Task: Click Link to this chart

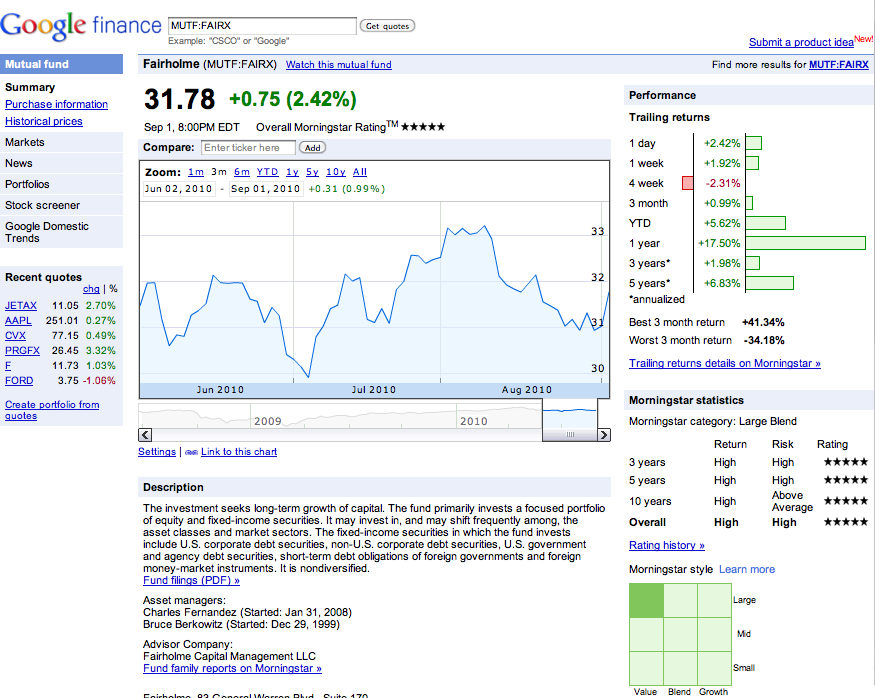Action: click(x=239, y=452)
